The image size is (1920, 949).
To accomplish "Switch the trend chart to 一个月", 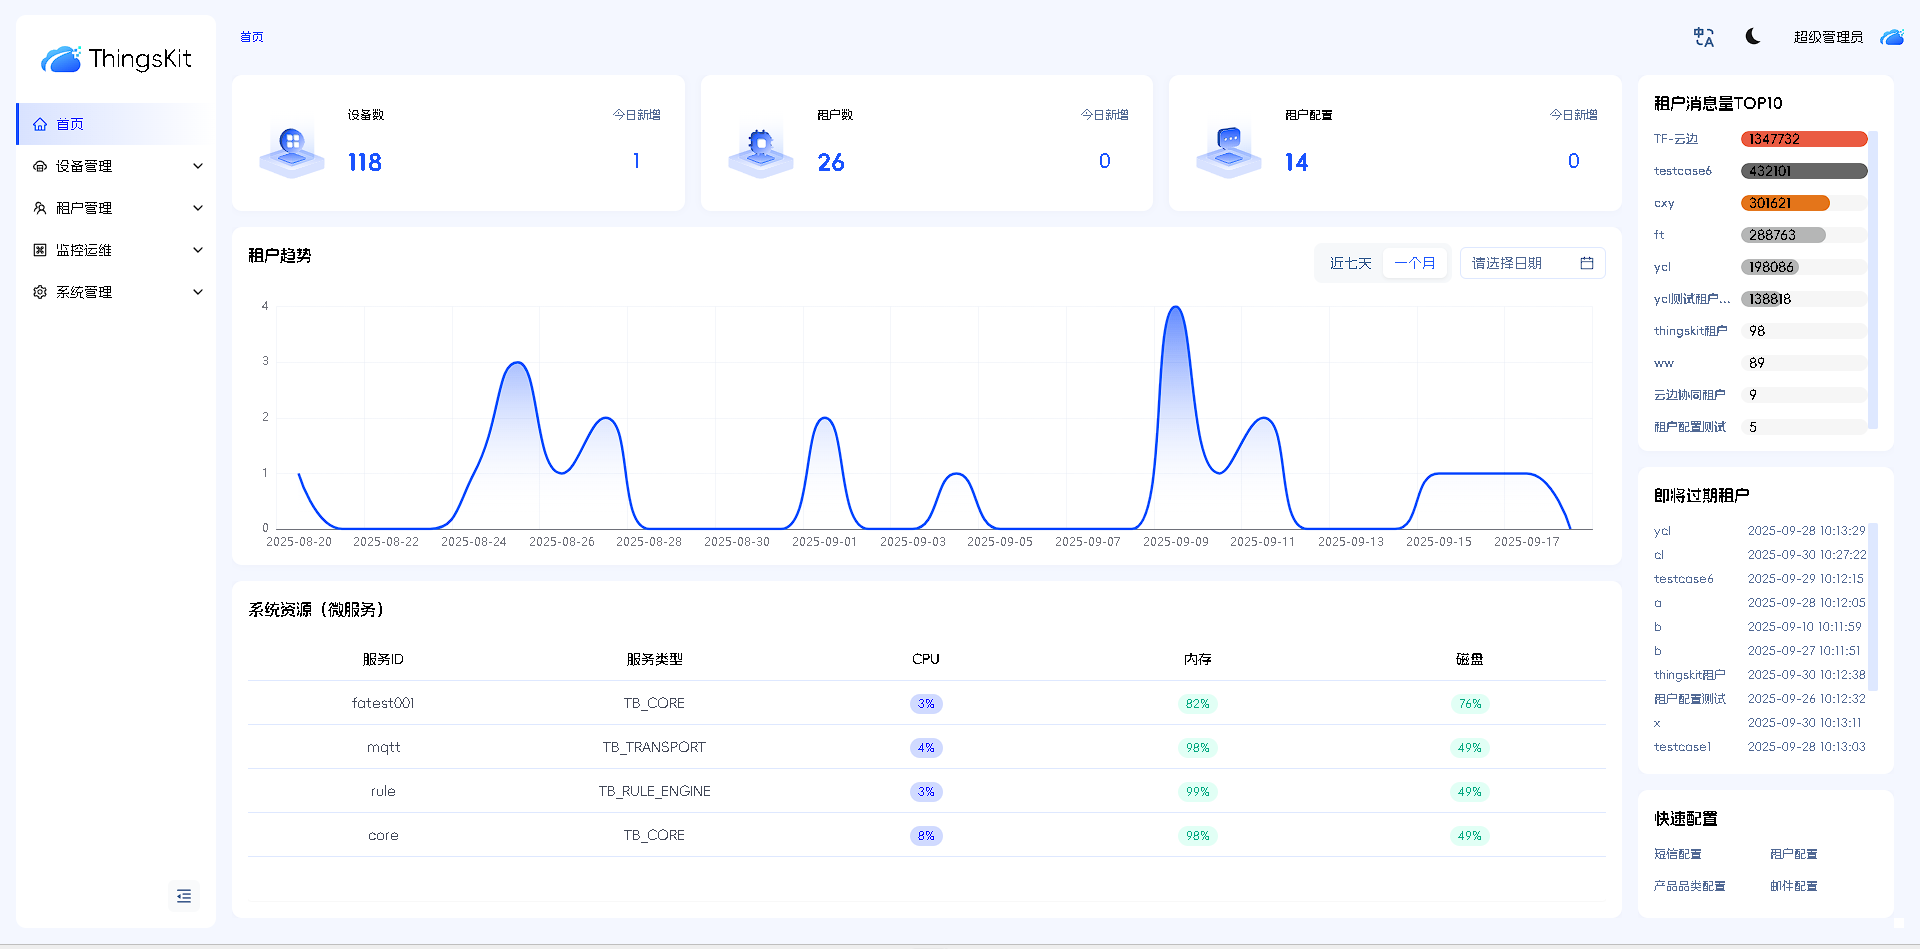I will (1414, 263).
